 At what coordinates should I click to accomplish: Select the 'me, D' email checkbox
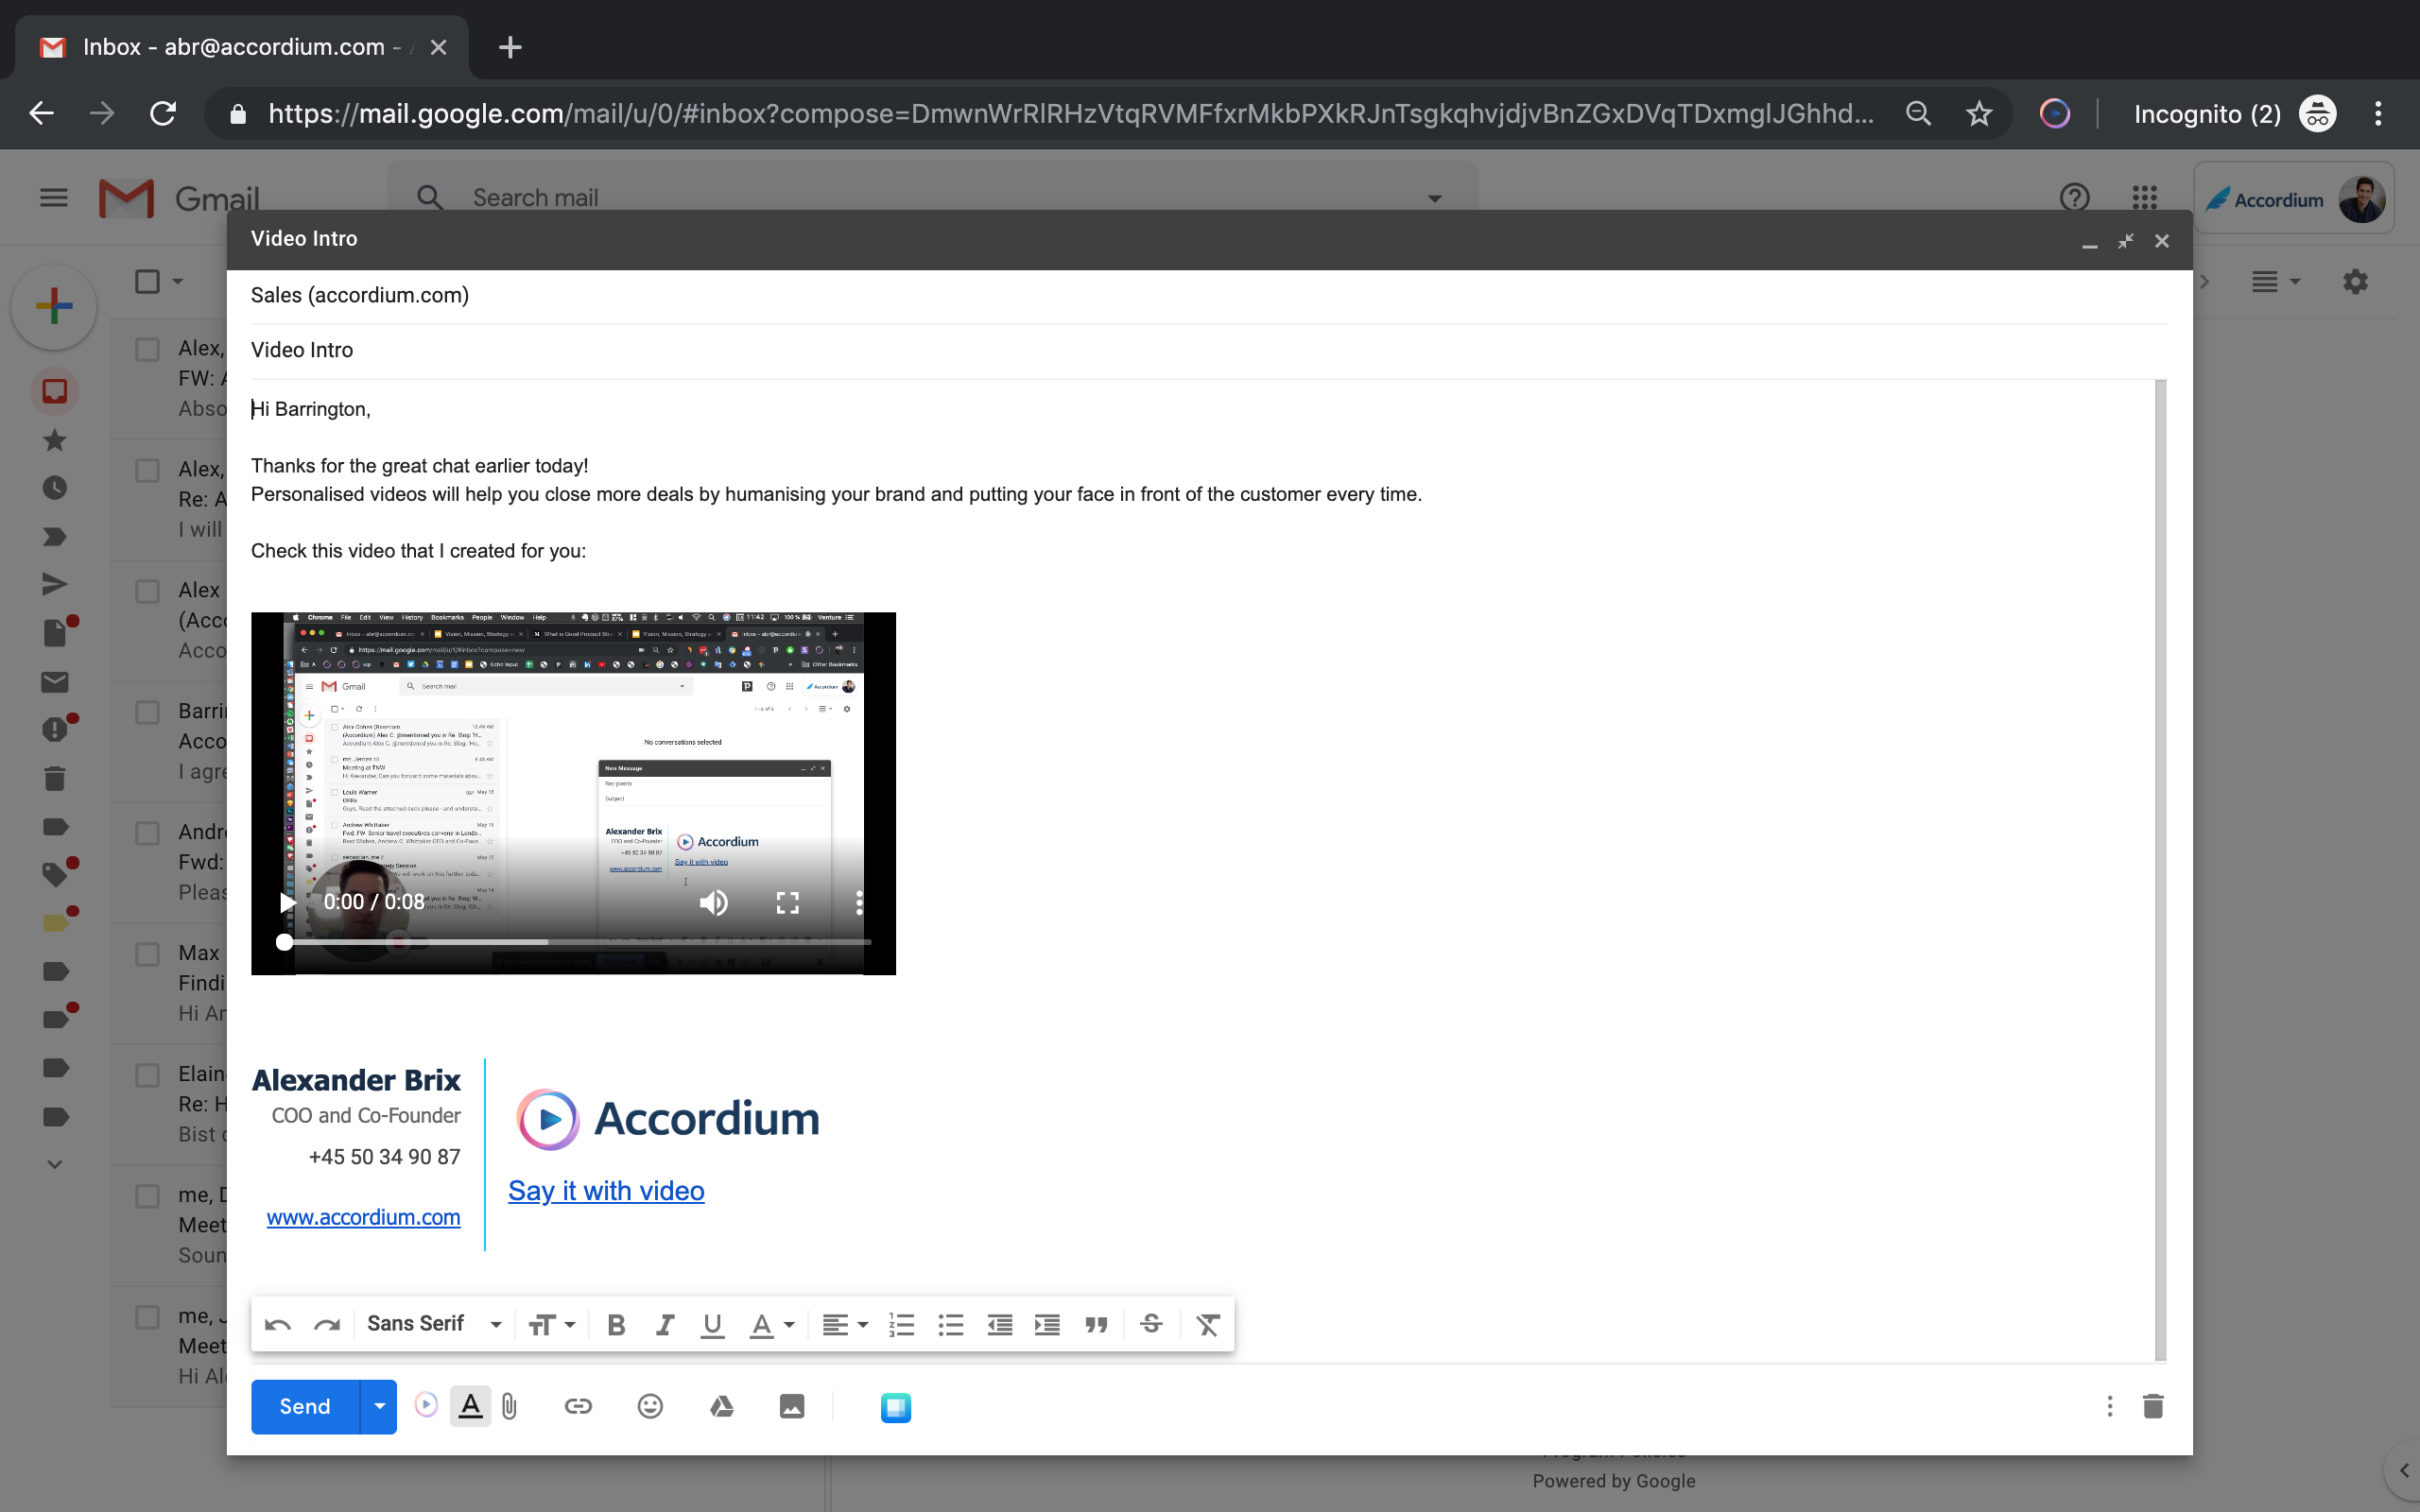pos(147,1196)
